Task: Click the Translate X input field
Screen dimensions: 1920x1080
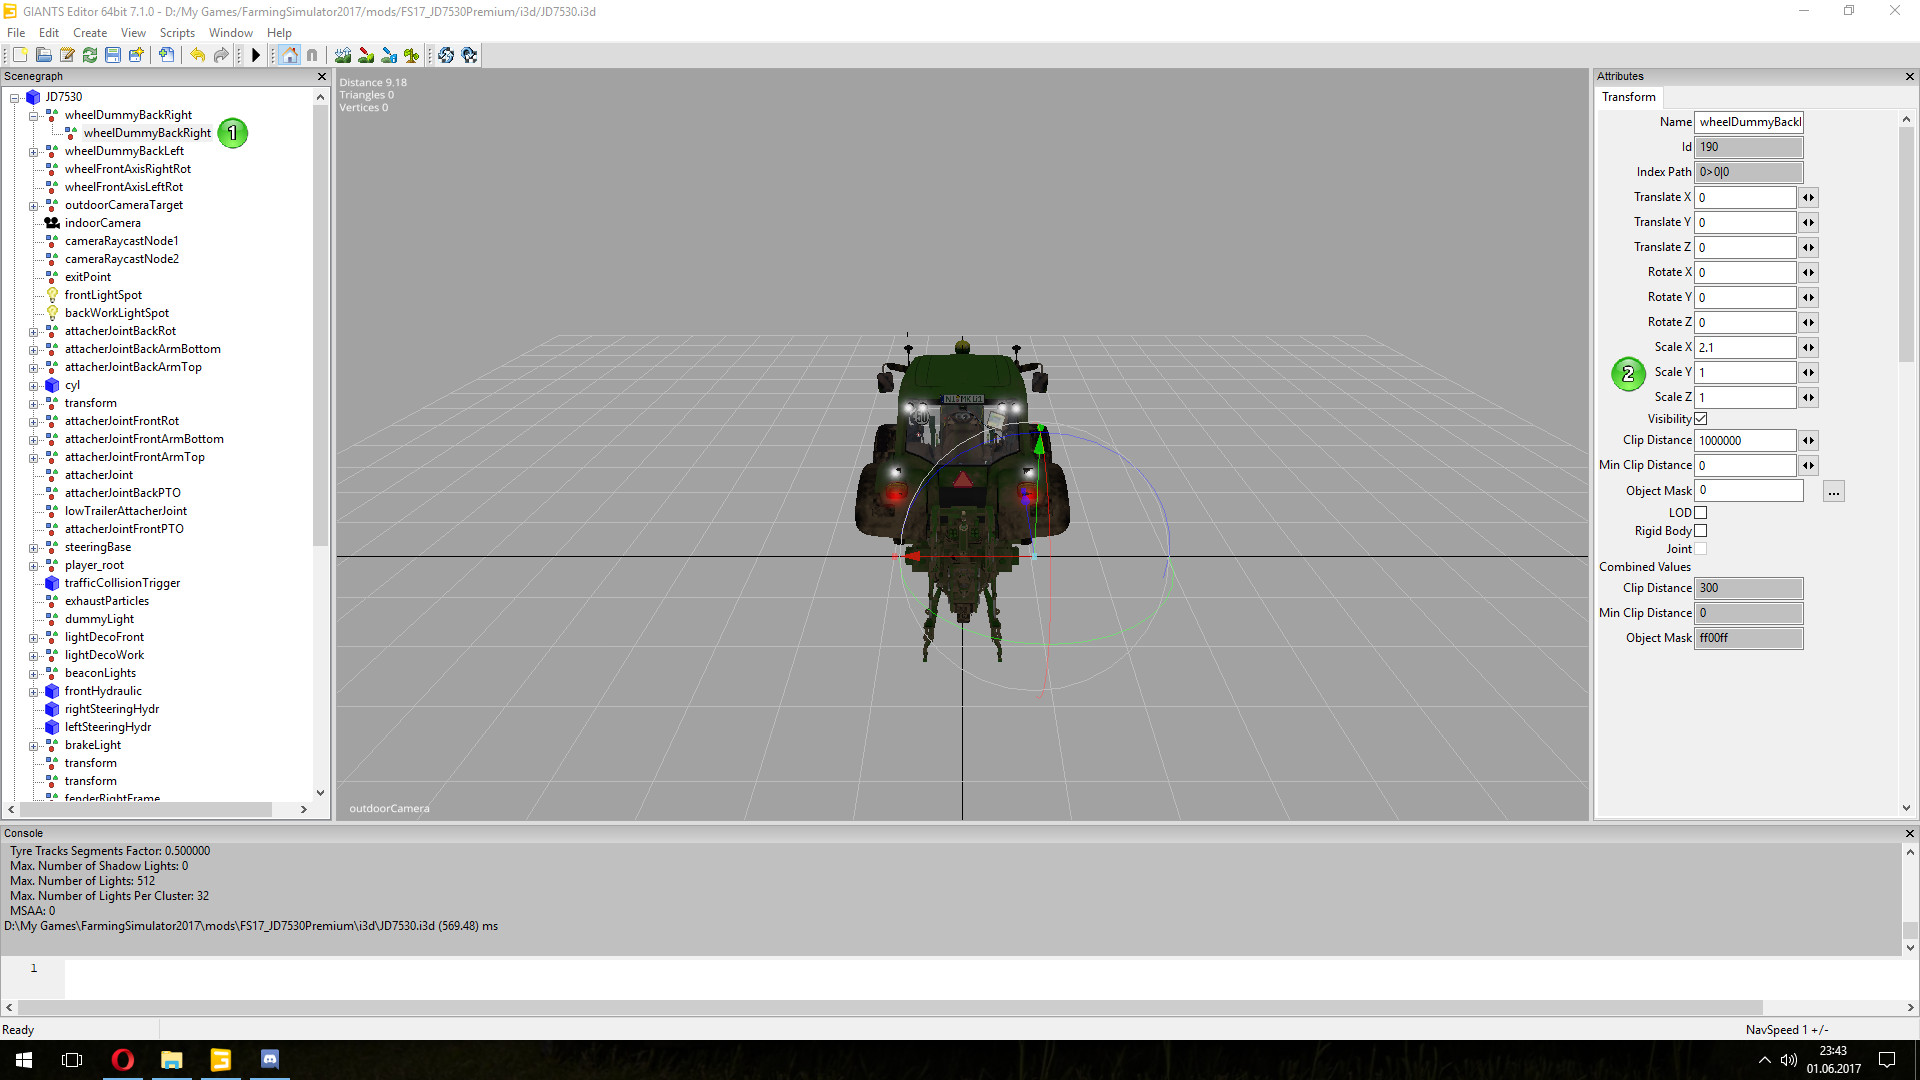Action: [x=1745, y=197]
